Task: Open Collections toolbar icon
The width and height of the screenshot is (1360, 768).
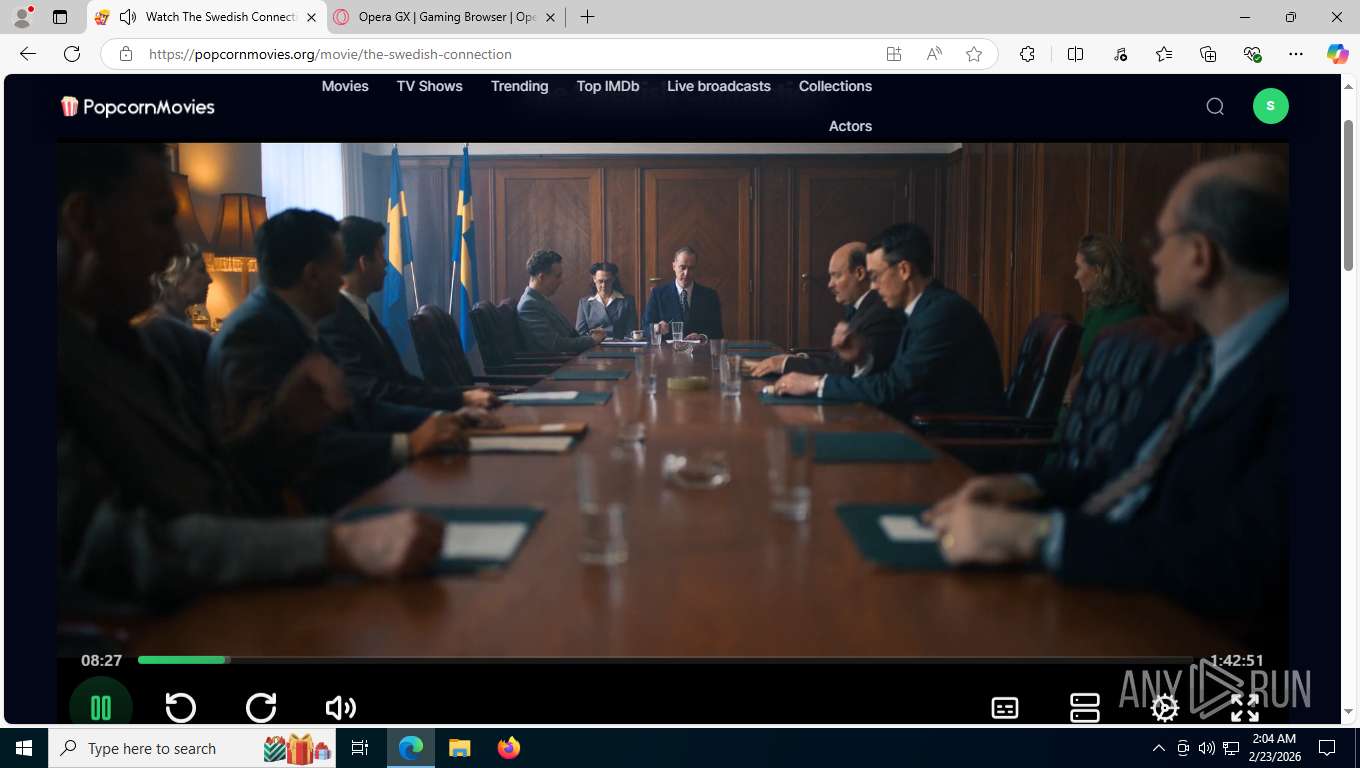Action: click(x=1208, y=54)
